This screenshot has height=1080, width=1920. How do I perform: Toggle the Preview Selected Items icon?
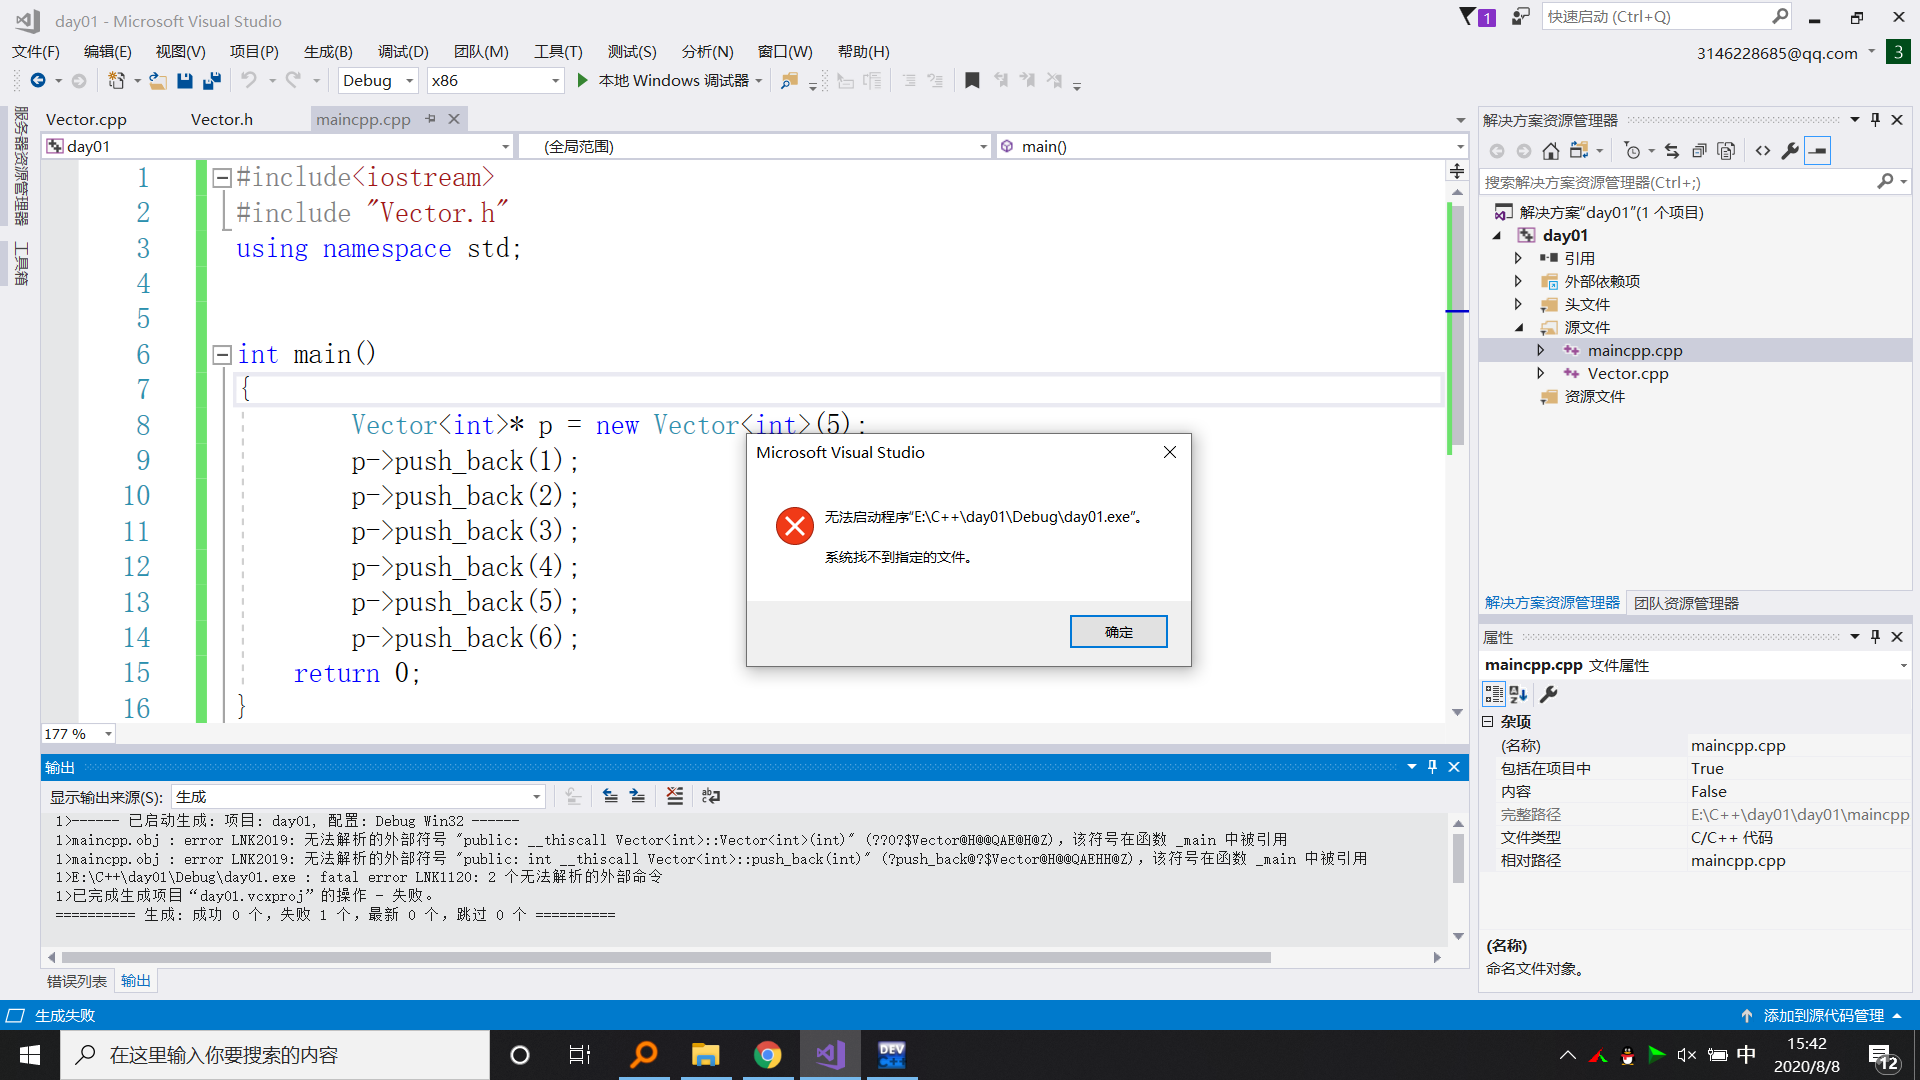(x=1818, y=151)
